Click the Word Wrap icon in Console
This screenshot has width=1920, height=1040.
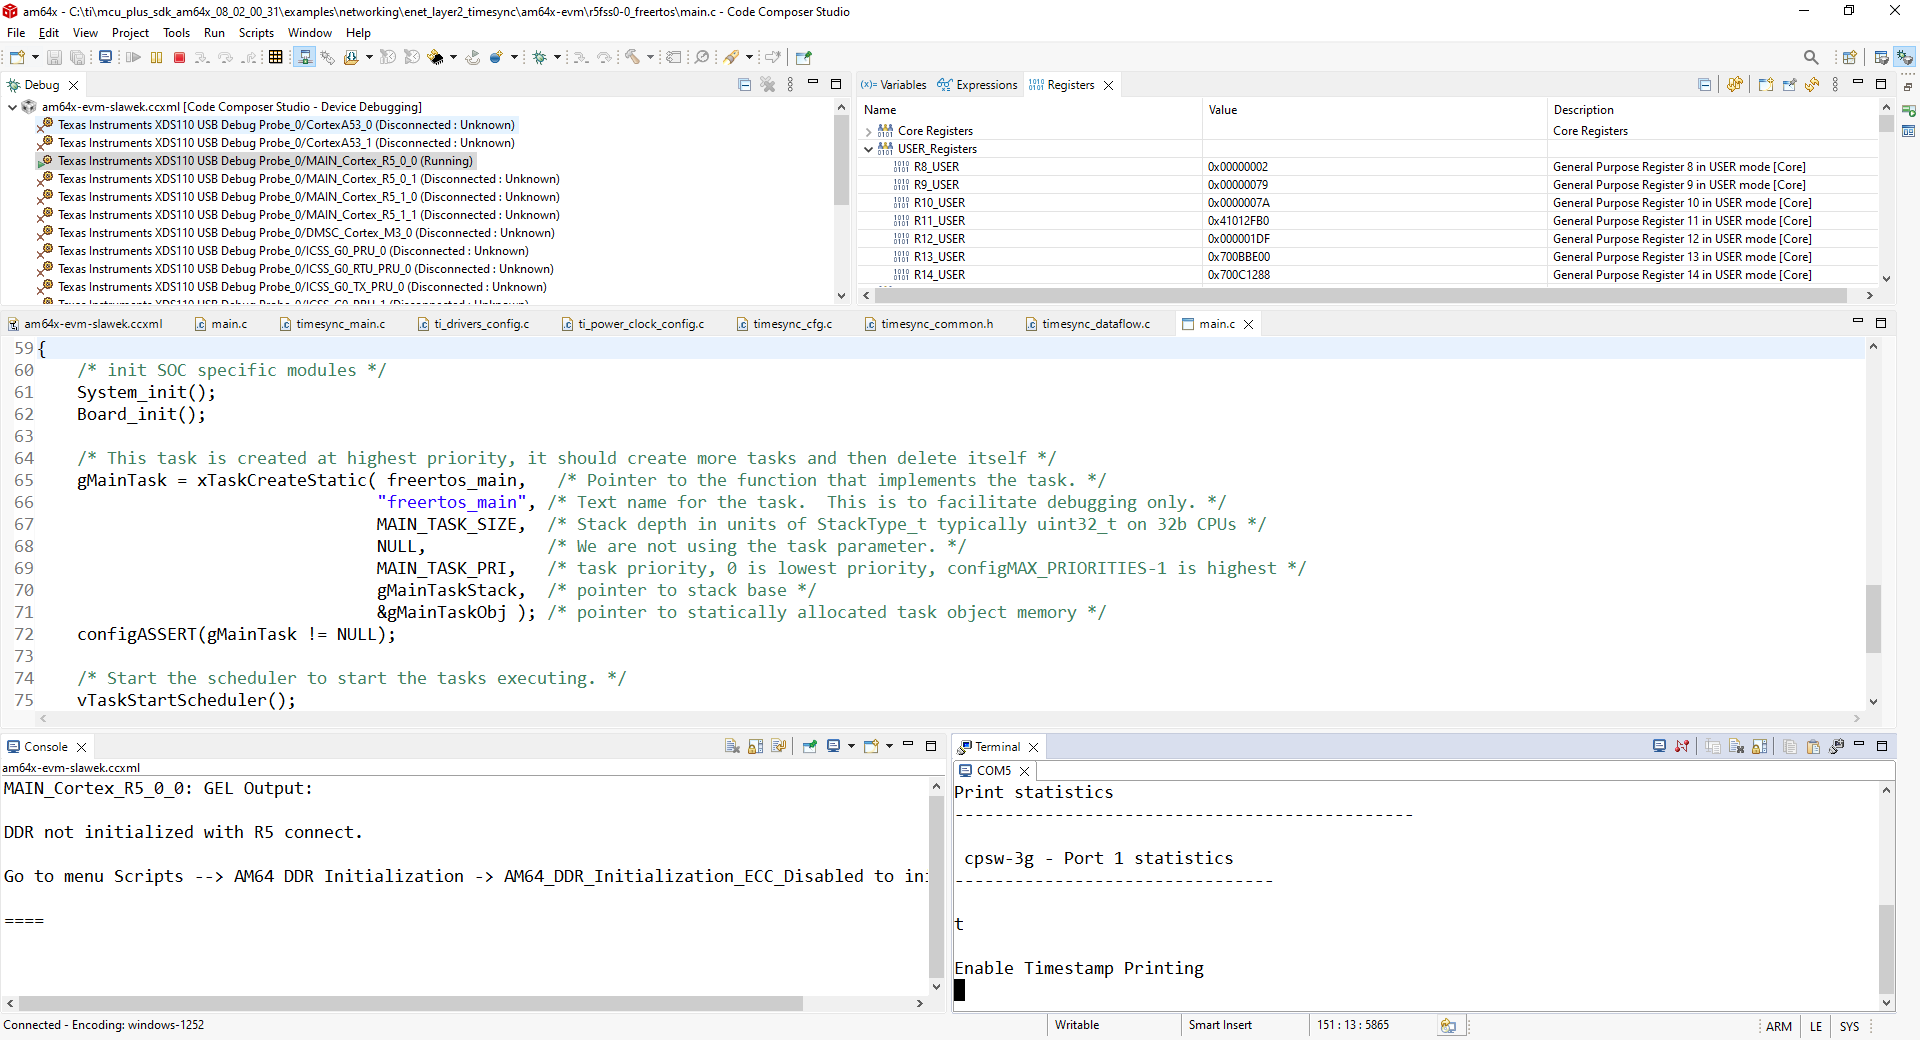pyautogui.click(x=779, y=746)
